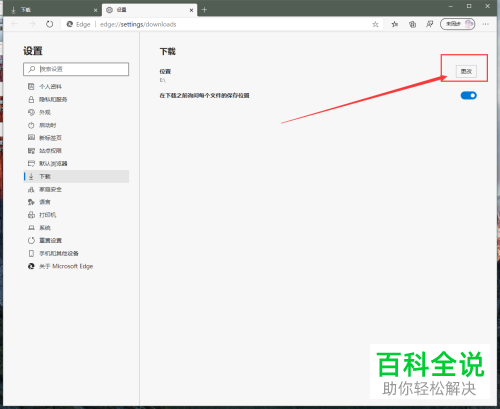The height and width of the screenshot is (409, 500).
Task: Open 关于 Microsoft Edge page
Action: (x=76, y=266)
